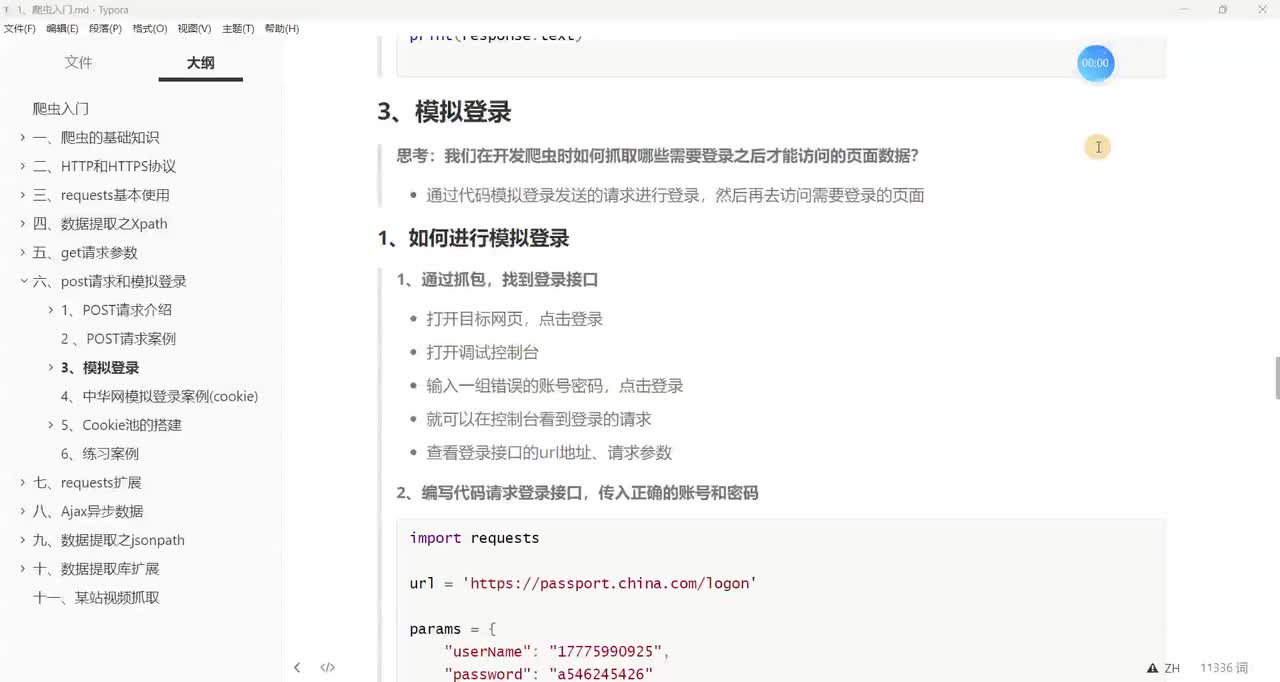Jump to 4、中华网模拟登录案例(cookie) outline item

159,396
